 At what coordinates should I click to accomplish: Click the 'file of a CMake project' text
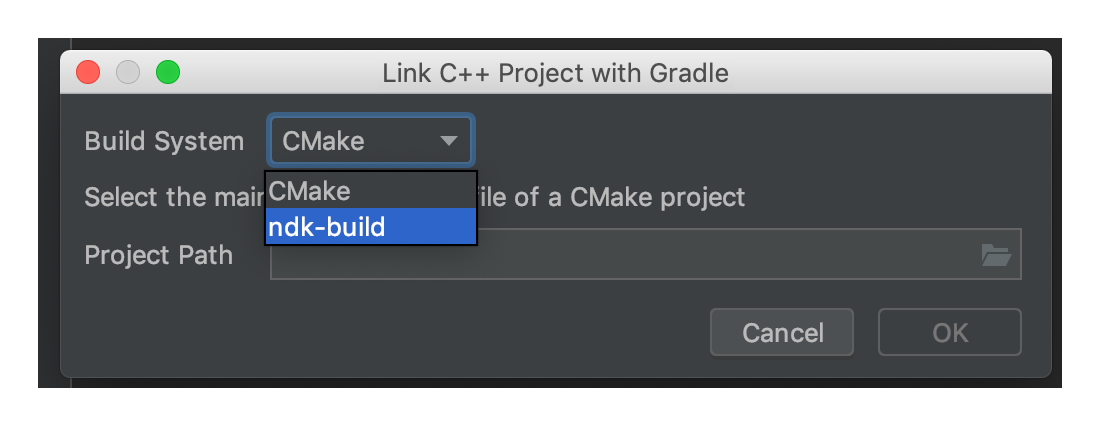[x=611, y=197]
